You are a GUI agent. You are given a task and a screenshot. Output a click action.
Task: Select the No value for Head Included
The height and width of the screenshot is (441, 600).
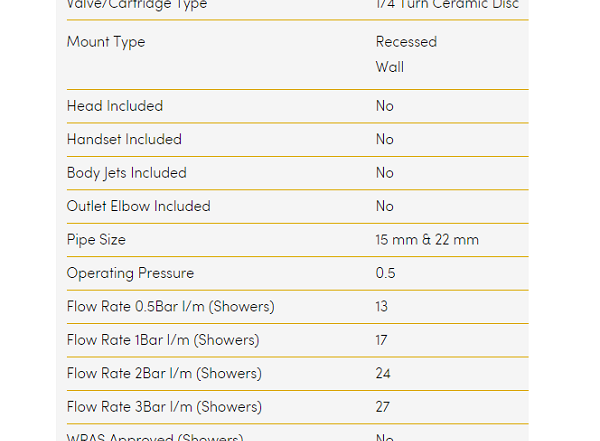click(385, 106)
